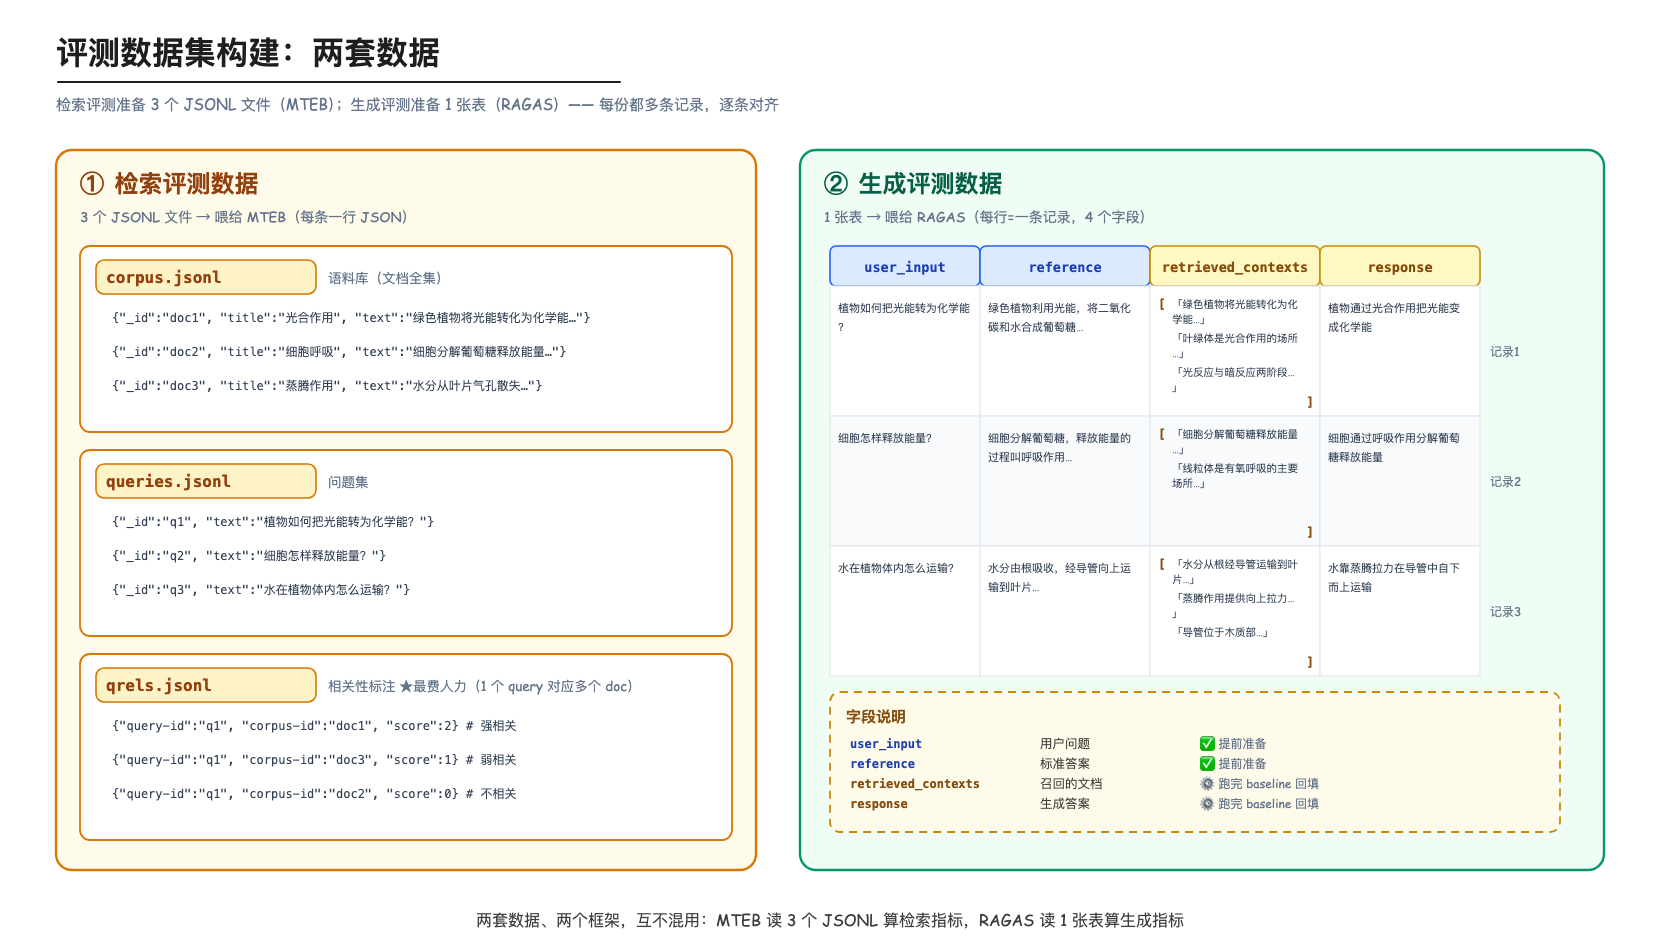The height and width of the screenshot is (950, 1660).
Task: Click the "记录1" row label
Action: (x=1505, y=351)
